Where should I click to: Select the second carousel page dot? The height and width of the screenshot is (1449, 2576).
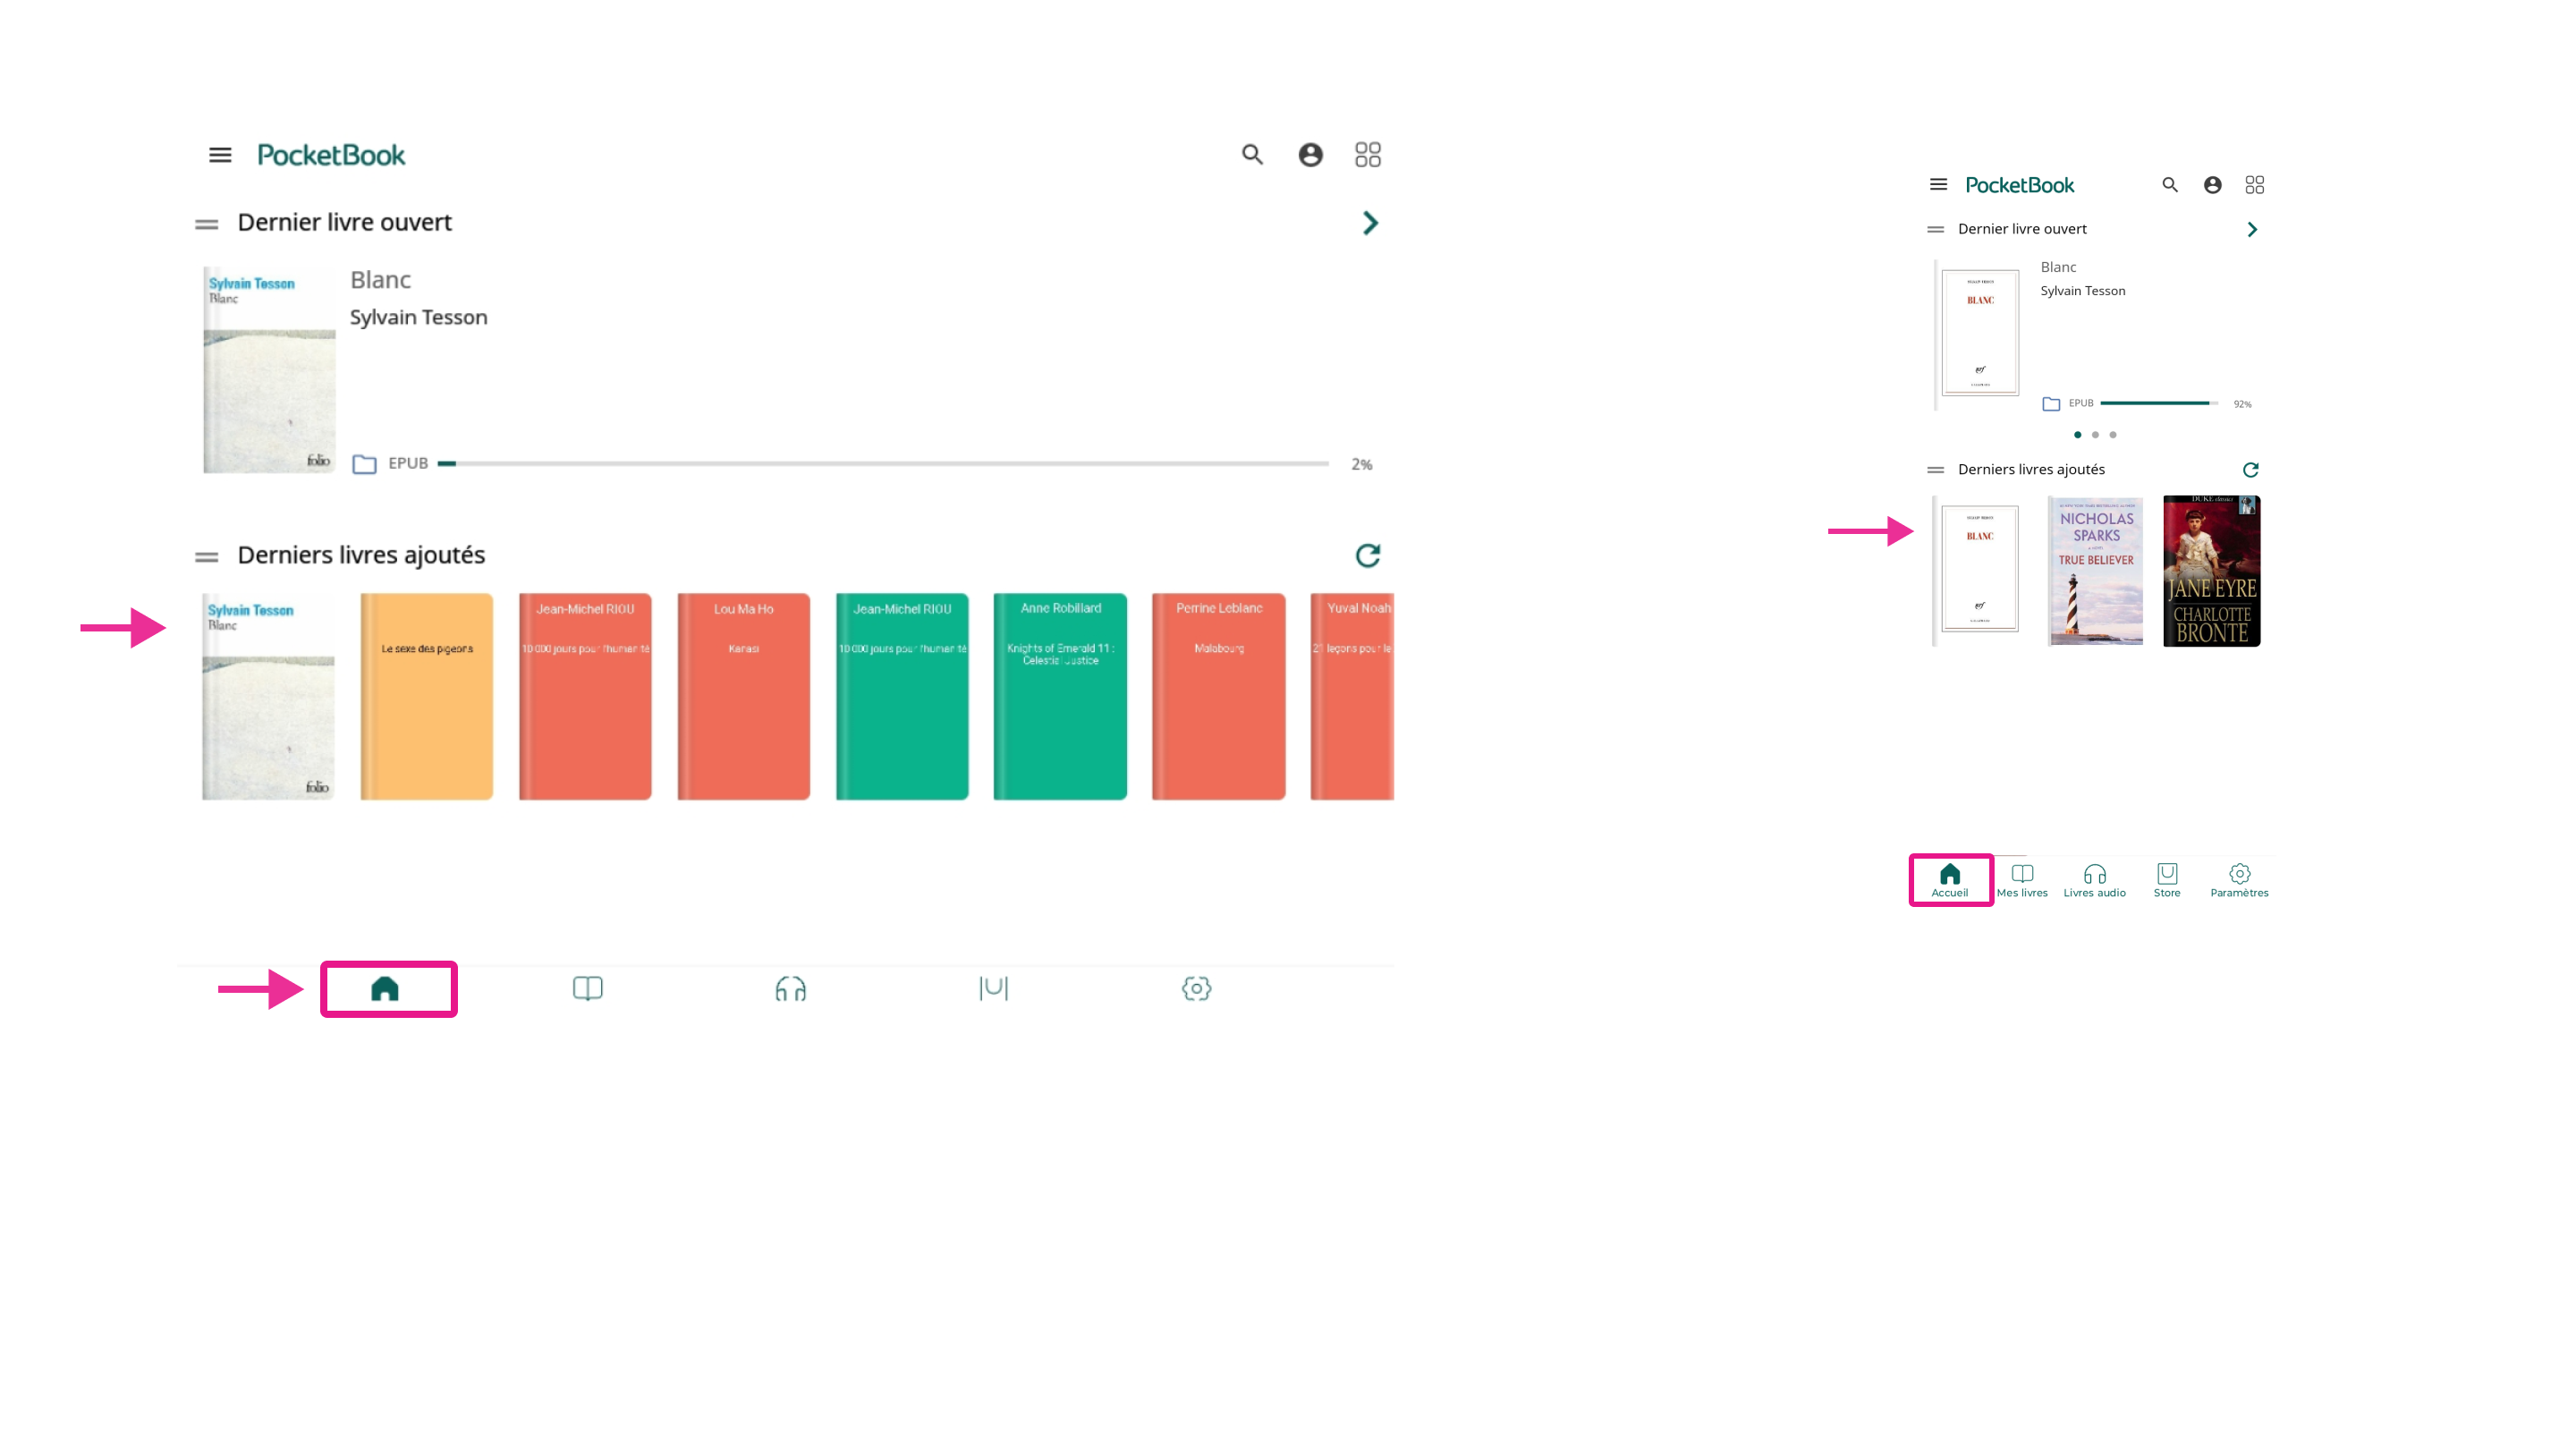(2095, 435)
